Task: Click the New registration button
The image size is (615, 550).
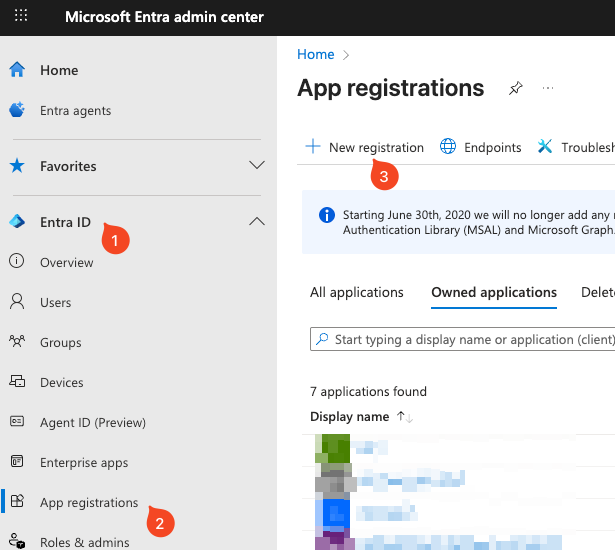Action: [x=365, y=147]
